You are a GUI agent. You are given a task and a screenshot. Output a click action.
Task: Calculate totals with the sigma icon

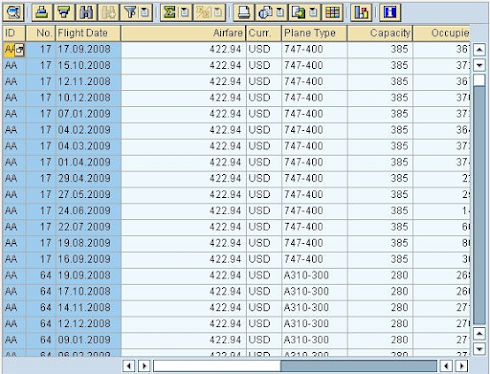(x=170, y=13)
